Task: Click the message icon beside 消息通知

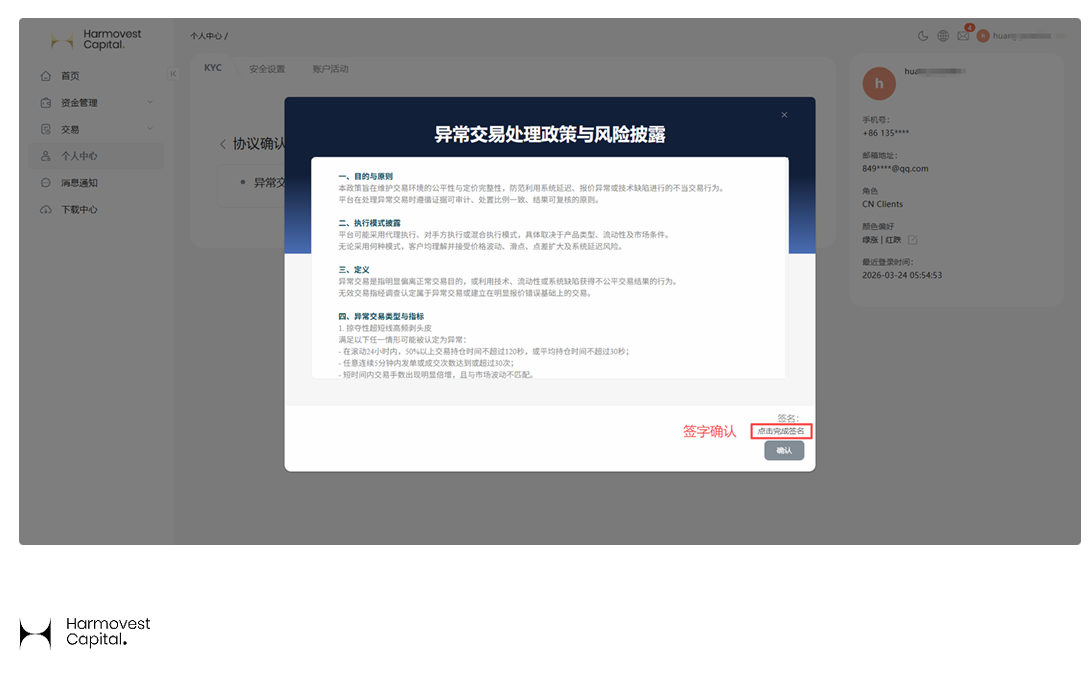Action: (x=46, y=182)
